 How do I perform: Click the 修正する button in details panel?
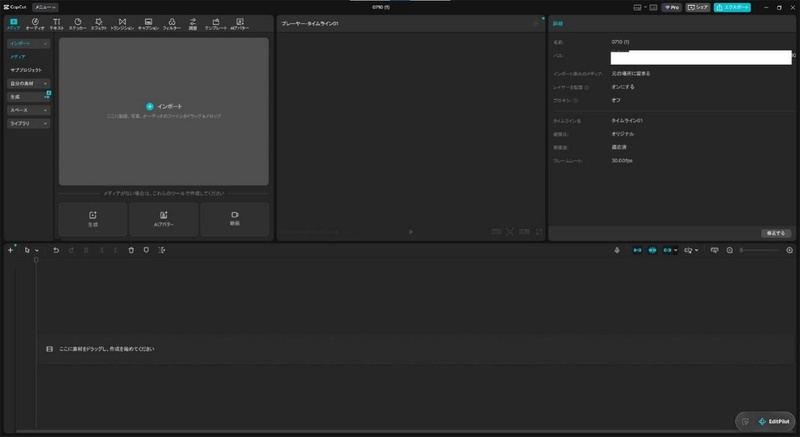pos(776,233)
